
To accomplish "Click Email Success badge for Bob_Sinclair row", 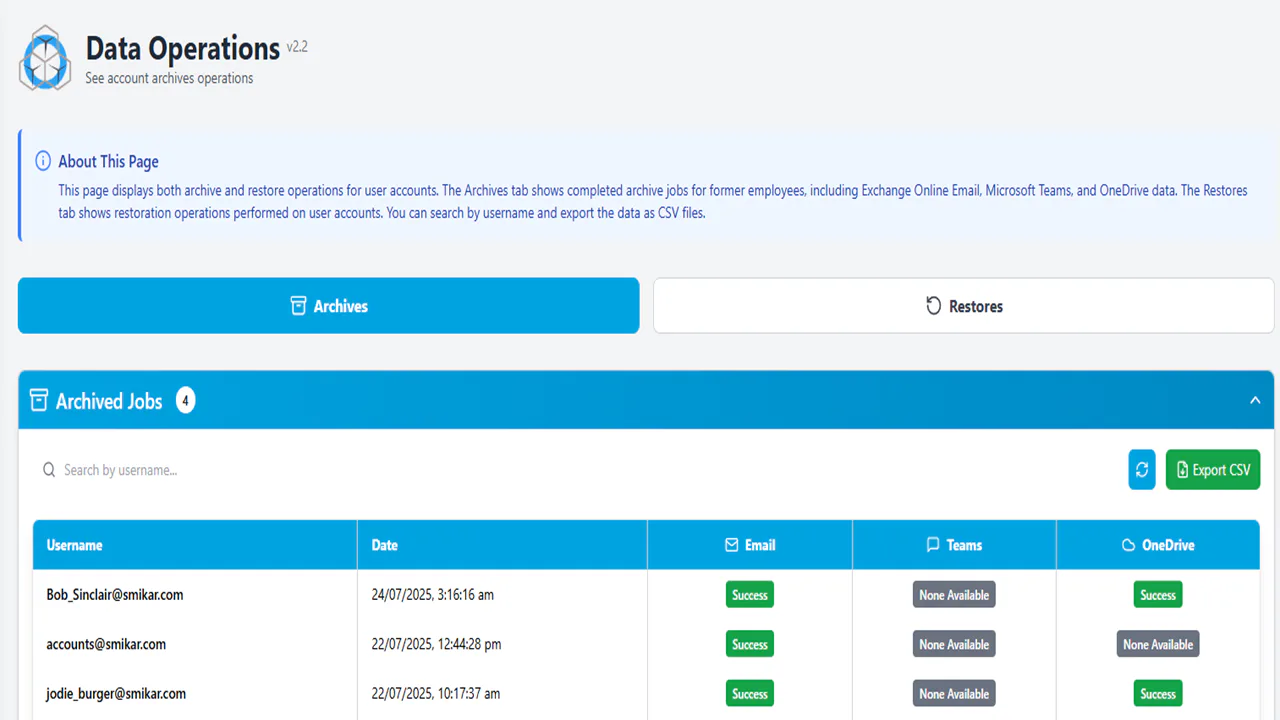I will point(750,595).
